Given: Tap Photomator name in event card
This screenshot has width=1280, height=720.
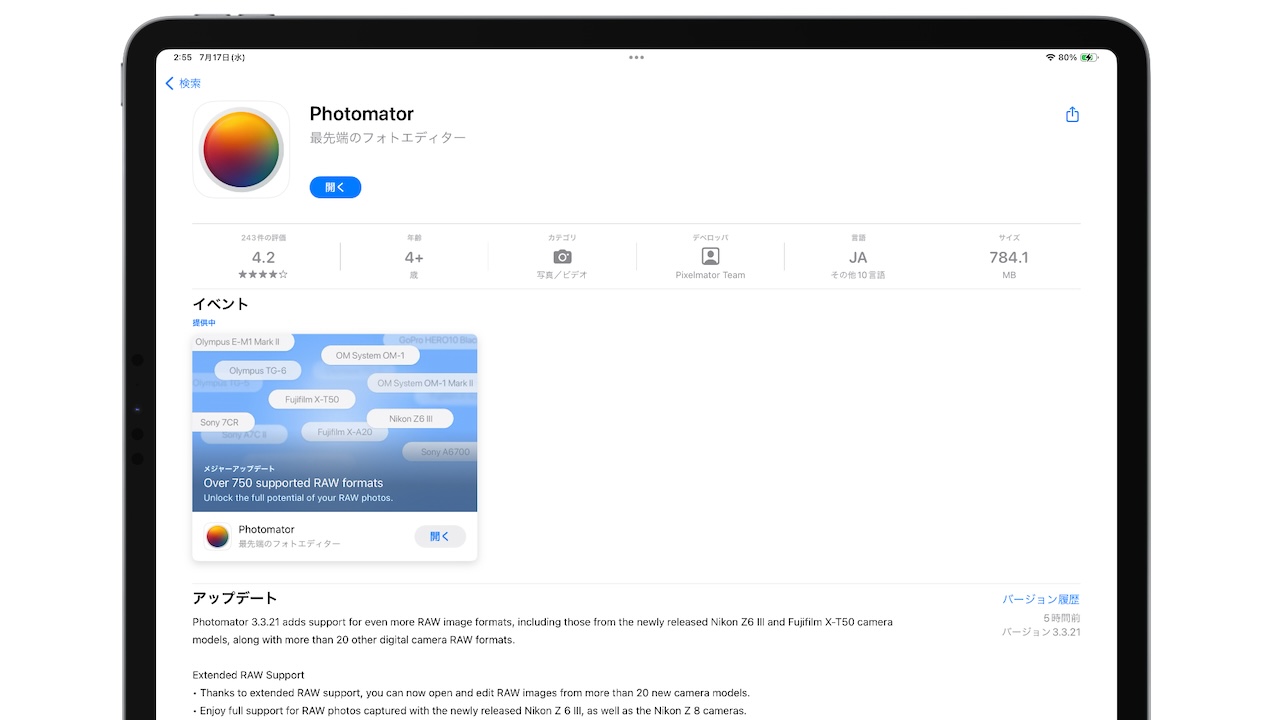Looking at the screenshot, I should (x=266, y=529).
